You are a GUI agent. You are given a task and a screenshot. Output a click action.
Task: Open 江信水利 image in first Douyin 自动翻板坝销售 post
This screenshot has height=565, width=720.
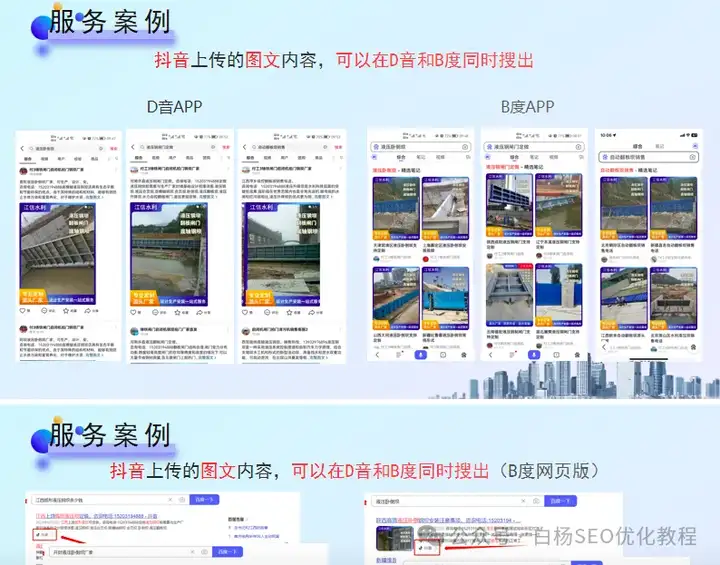tap(281, 254)
